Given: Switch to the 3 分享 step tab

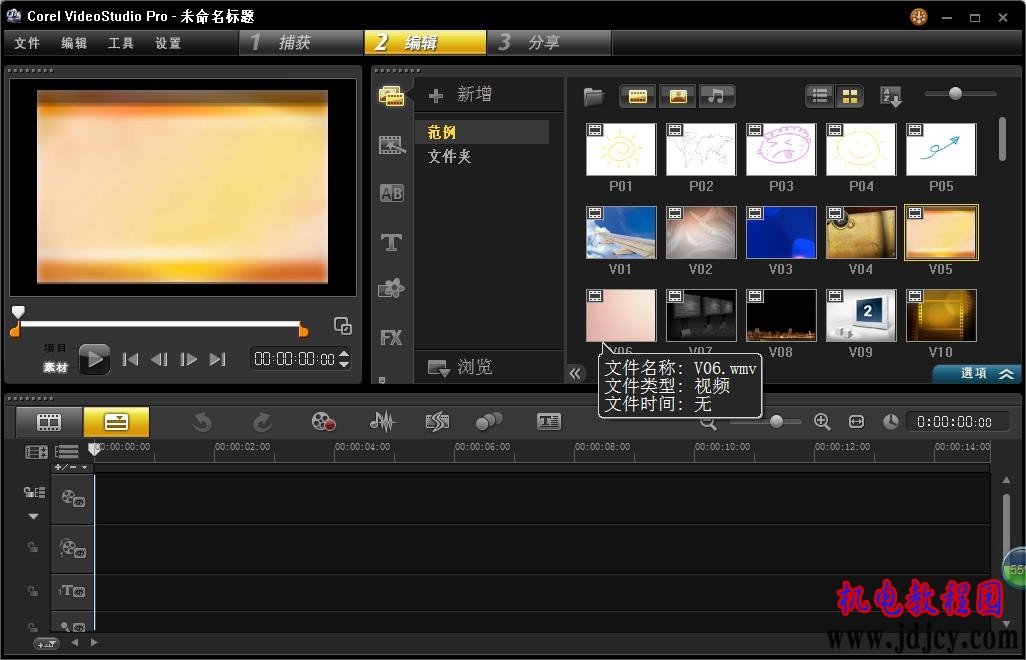Looking at the screenshot, I should pyautogui.click(x=550, y=43).
